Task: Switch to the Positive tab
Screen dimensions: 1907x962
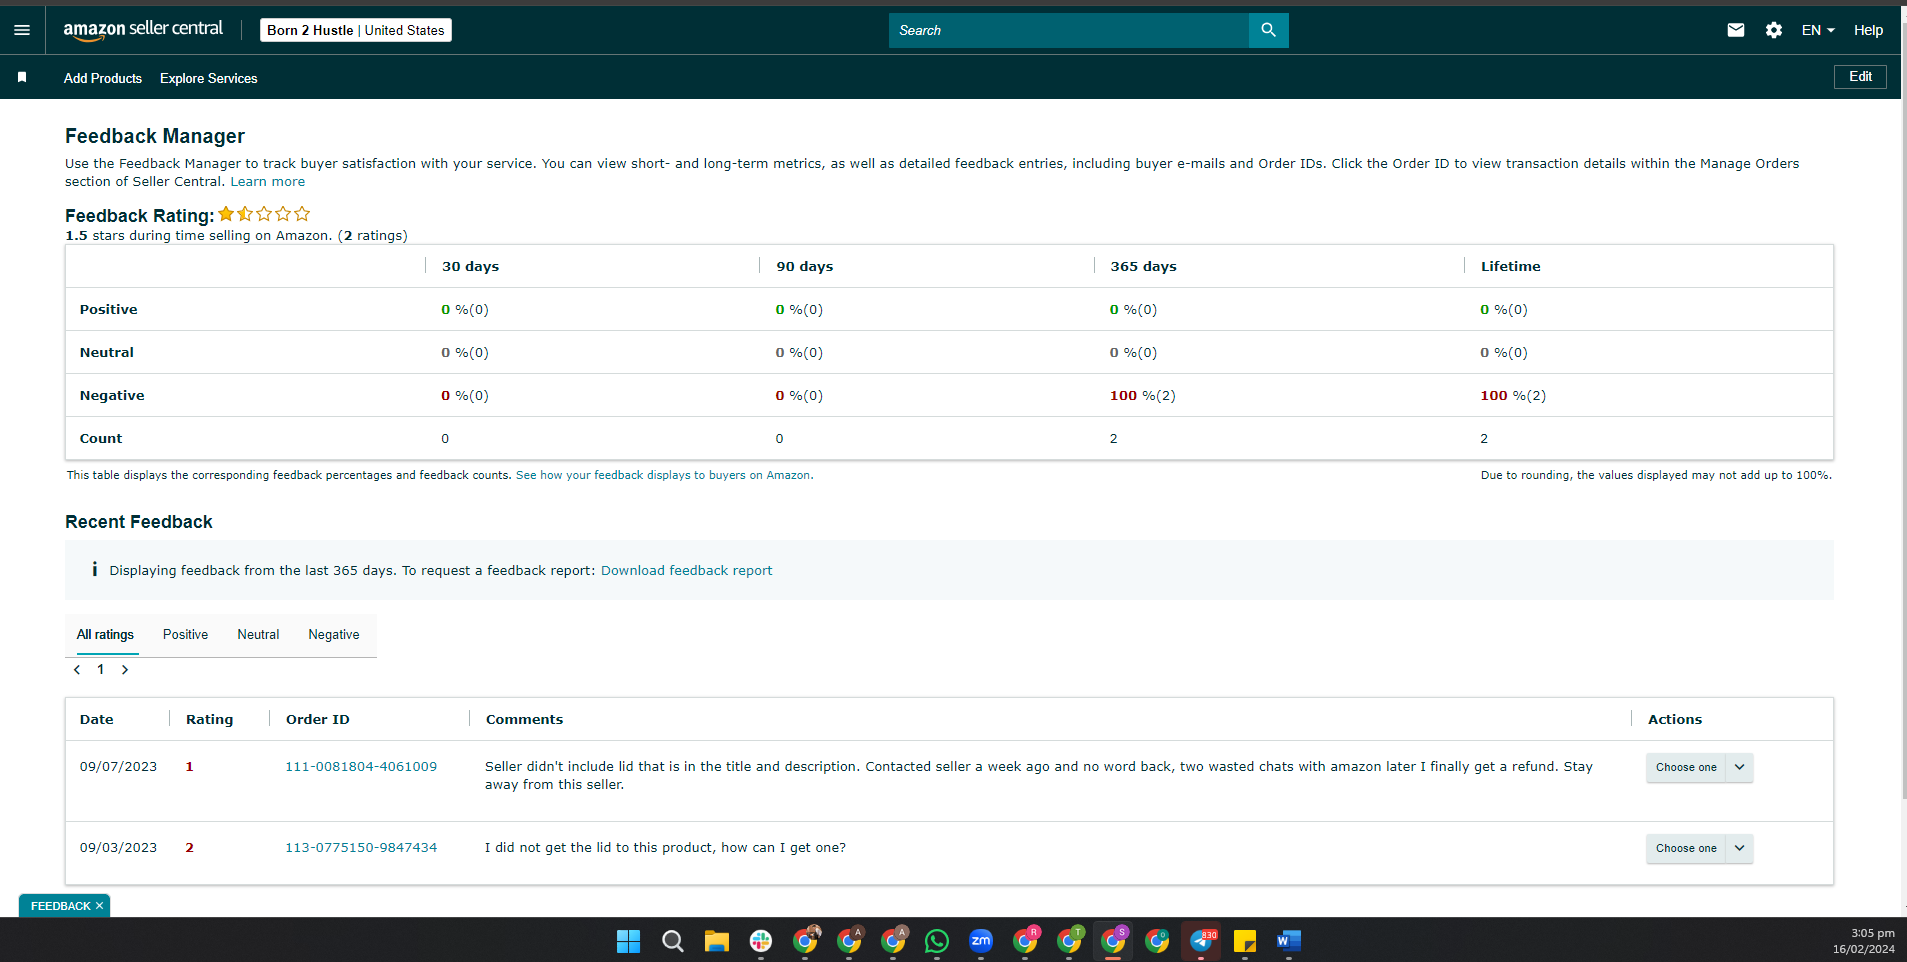Action: click(x=186, y=635)
